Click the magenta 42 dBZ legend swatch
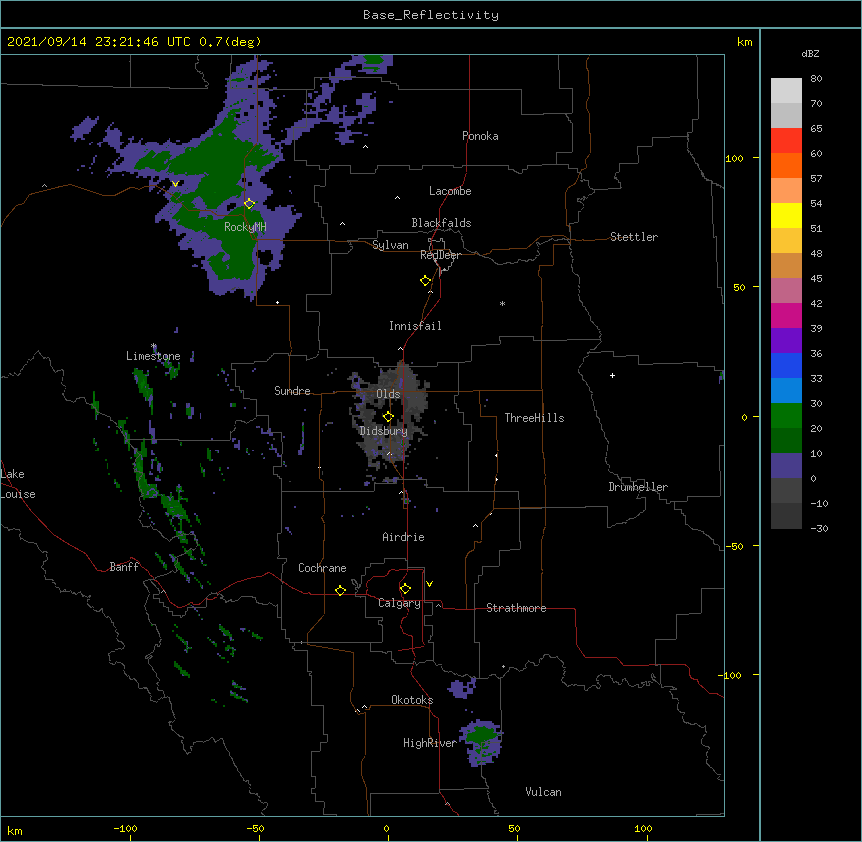This screenshot has height=842, width=862. coord(786,315)
